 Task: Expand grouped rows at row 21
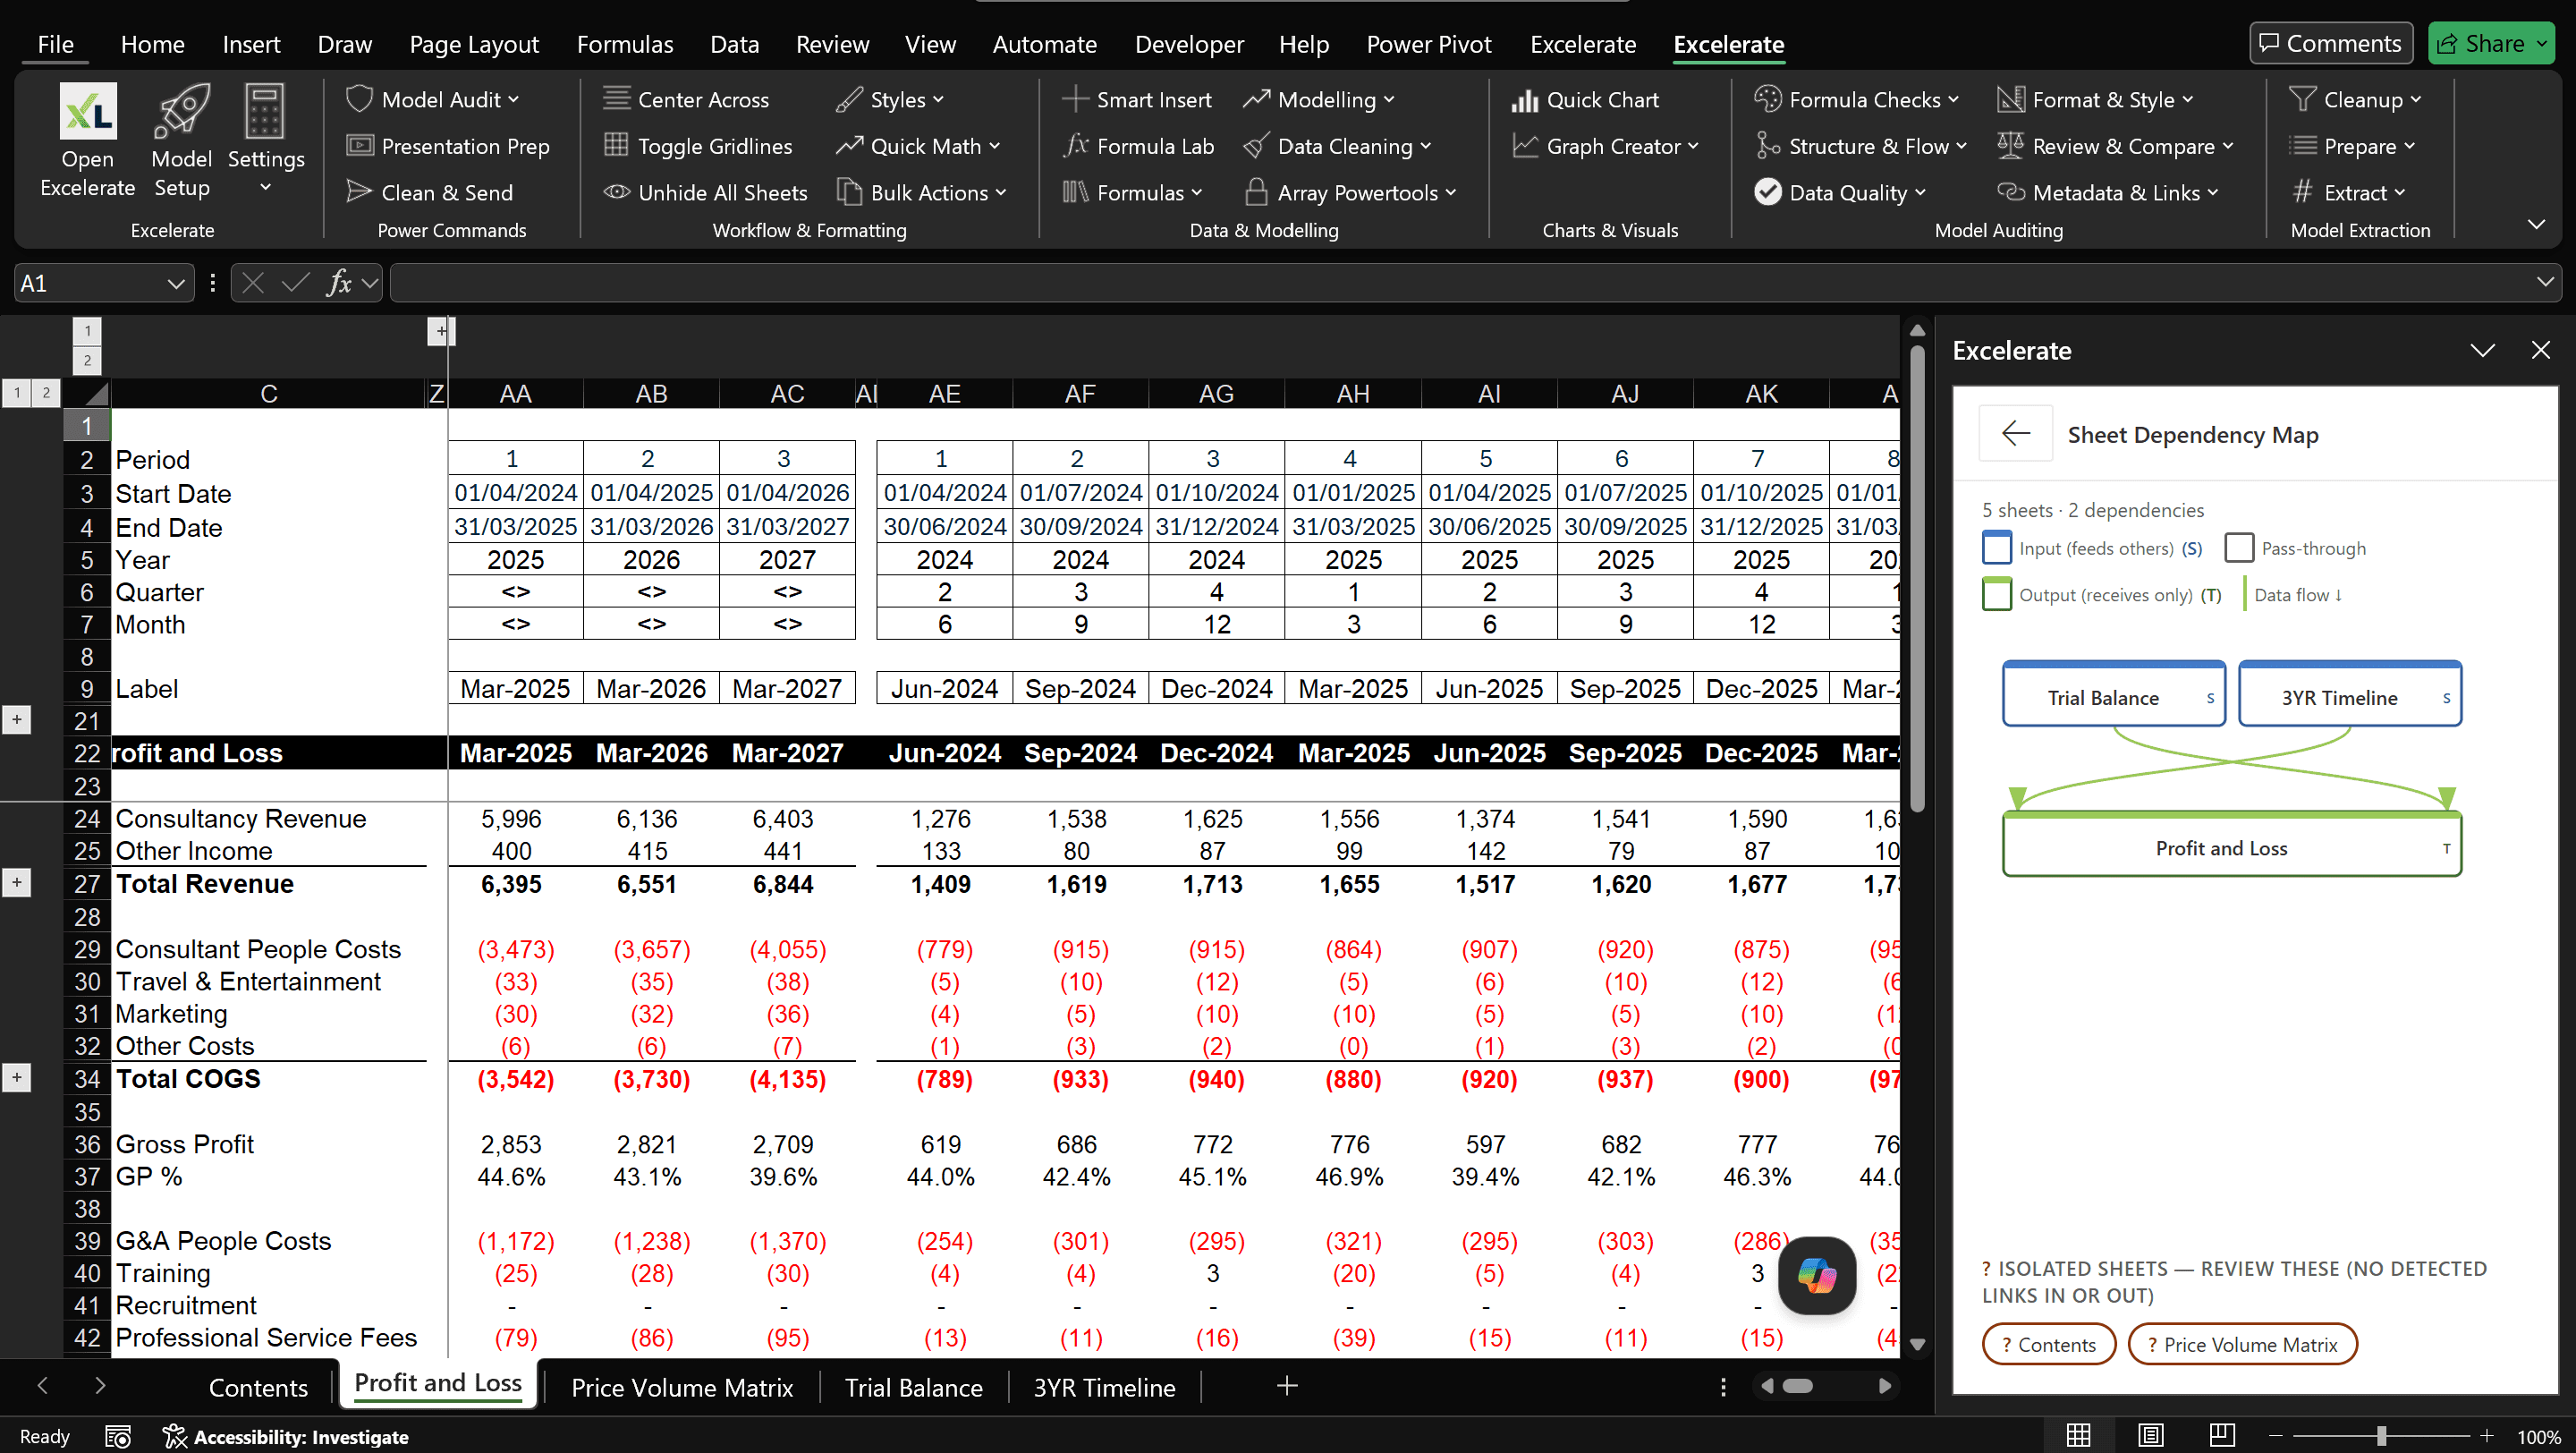point(16,719)
